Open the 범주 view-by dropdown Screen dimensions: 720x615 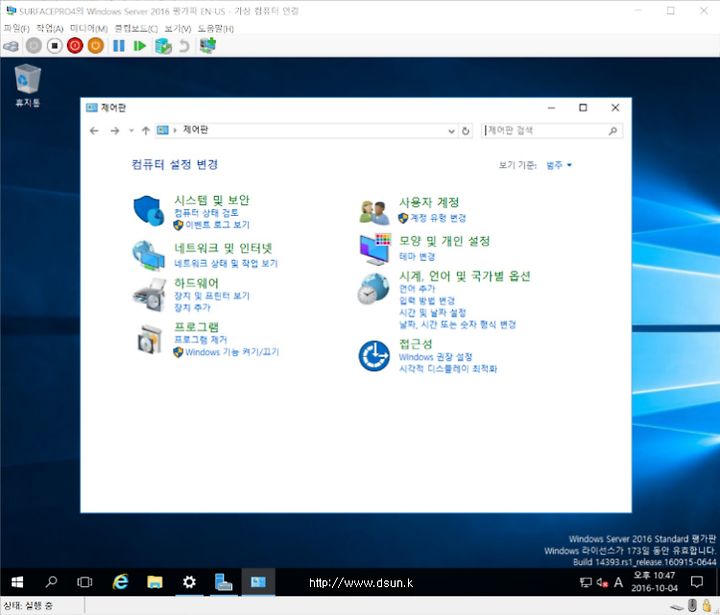(559, 165)
